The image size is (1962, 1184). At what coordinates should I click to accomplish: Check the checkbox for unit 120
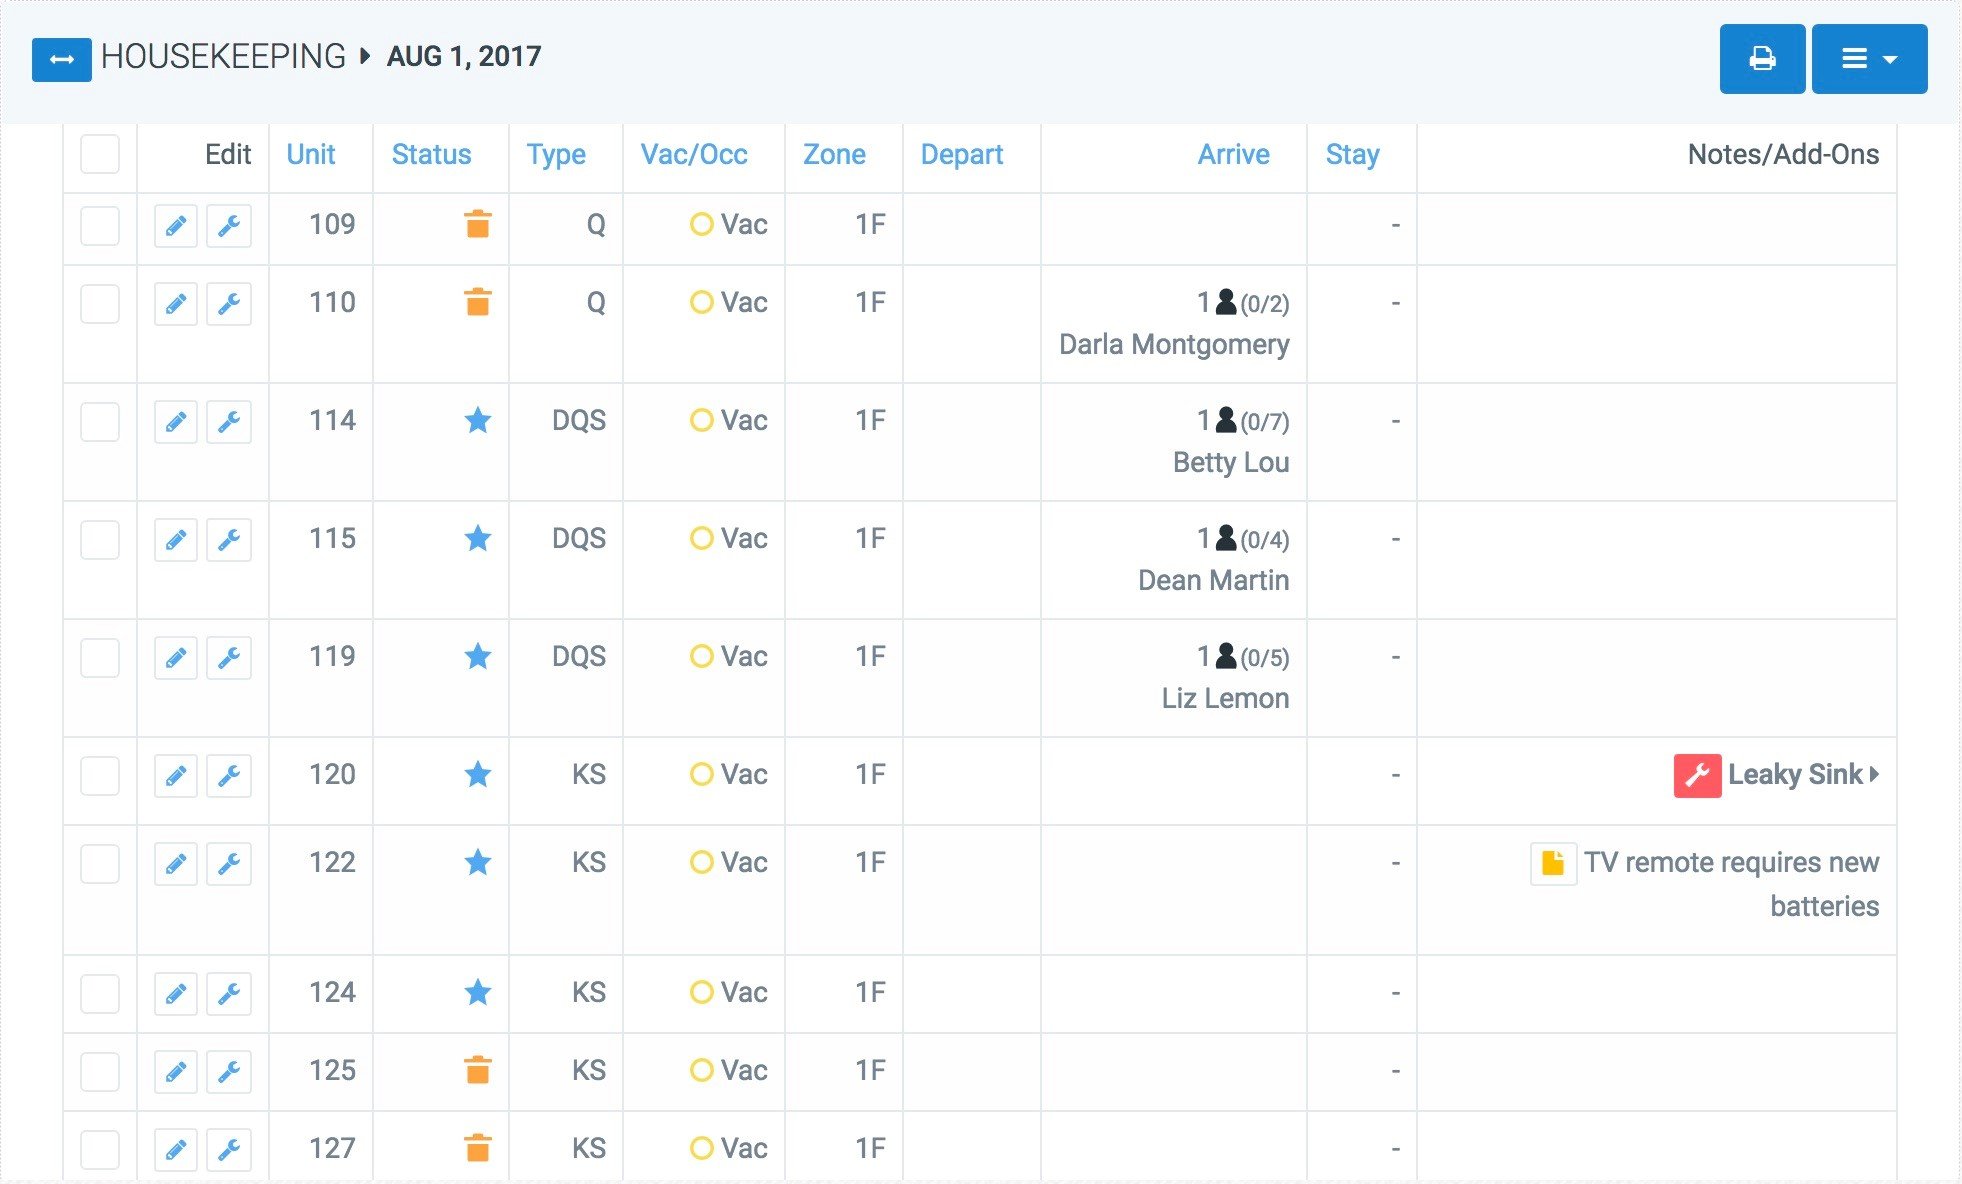pyautogui.click(x=100, y=775)
